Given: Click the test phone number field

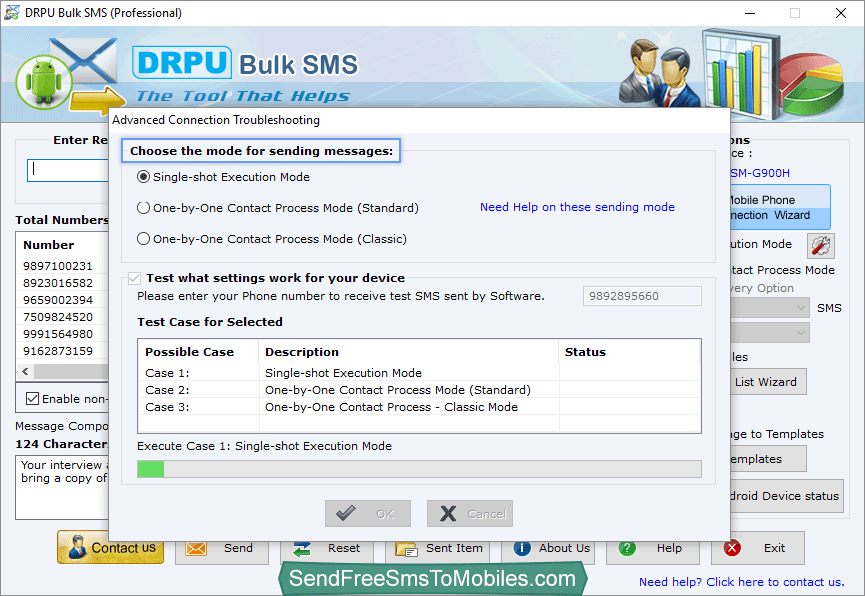Looking at the screenshot, I should point(642,296).
